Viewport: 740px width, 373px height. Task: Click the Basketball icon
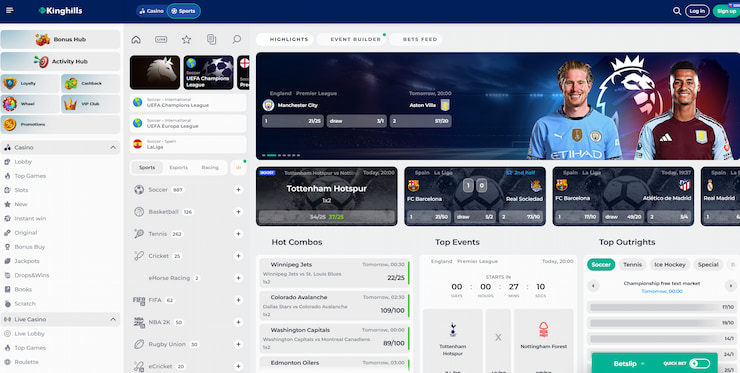139,212
